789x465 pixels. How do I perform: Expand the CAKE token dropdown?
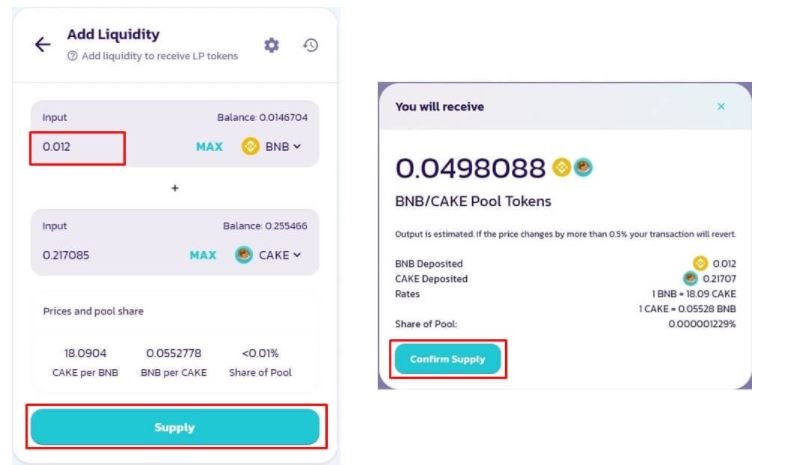[280, 255]
